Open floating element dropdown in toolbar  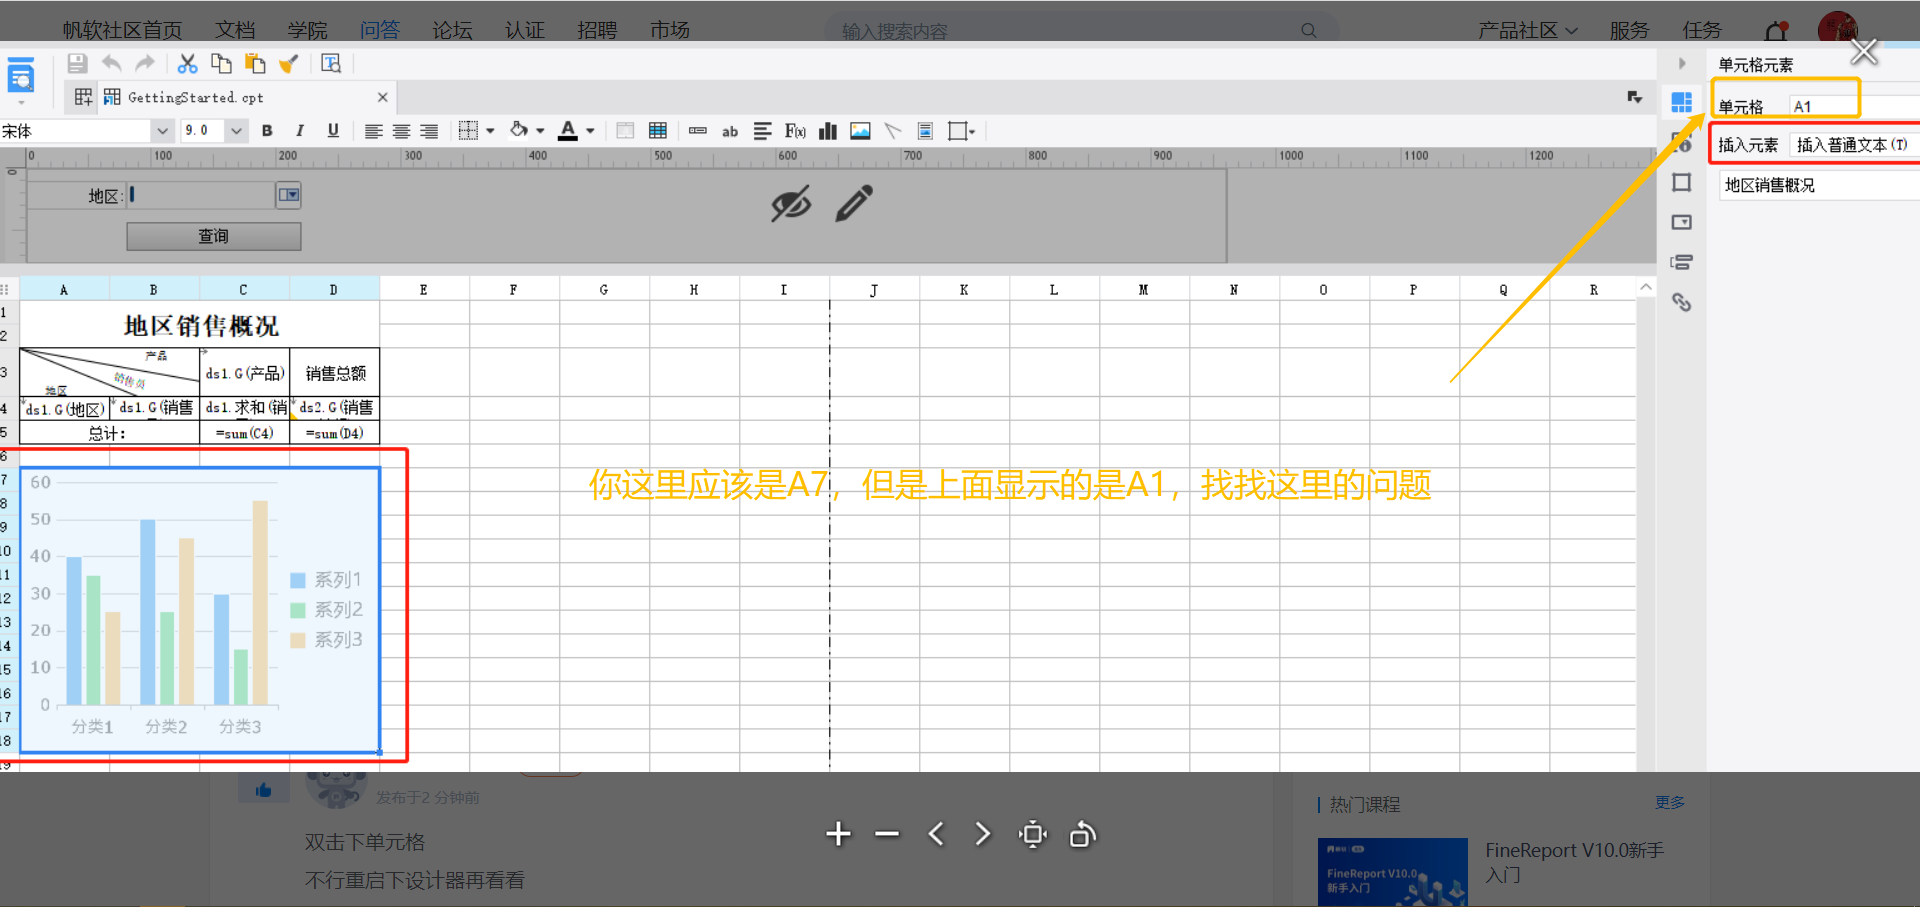962,131
